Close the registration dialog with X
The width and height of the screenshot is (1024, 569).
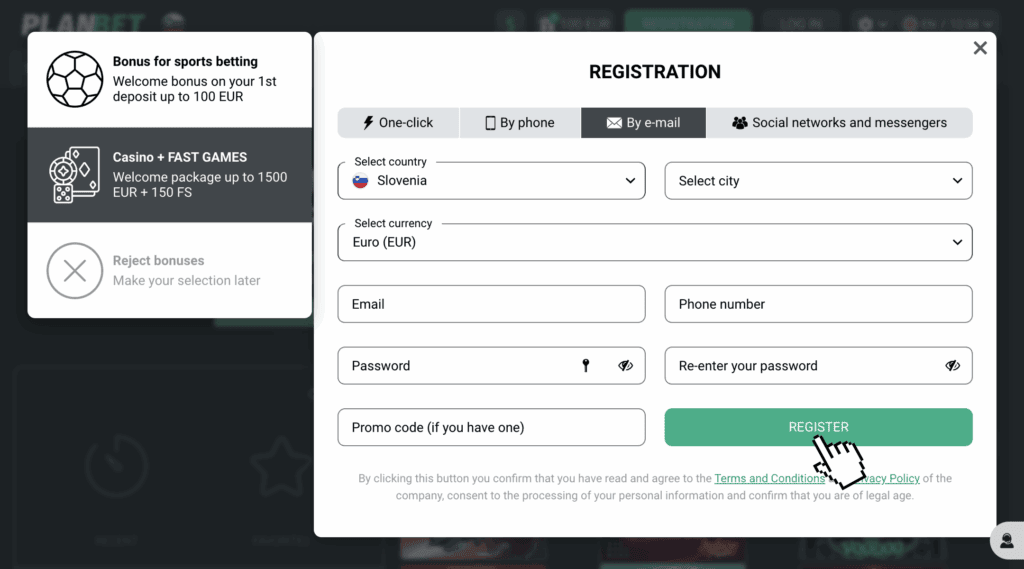click(x=980, y=48)
